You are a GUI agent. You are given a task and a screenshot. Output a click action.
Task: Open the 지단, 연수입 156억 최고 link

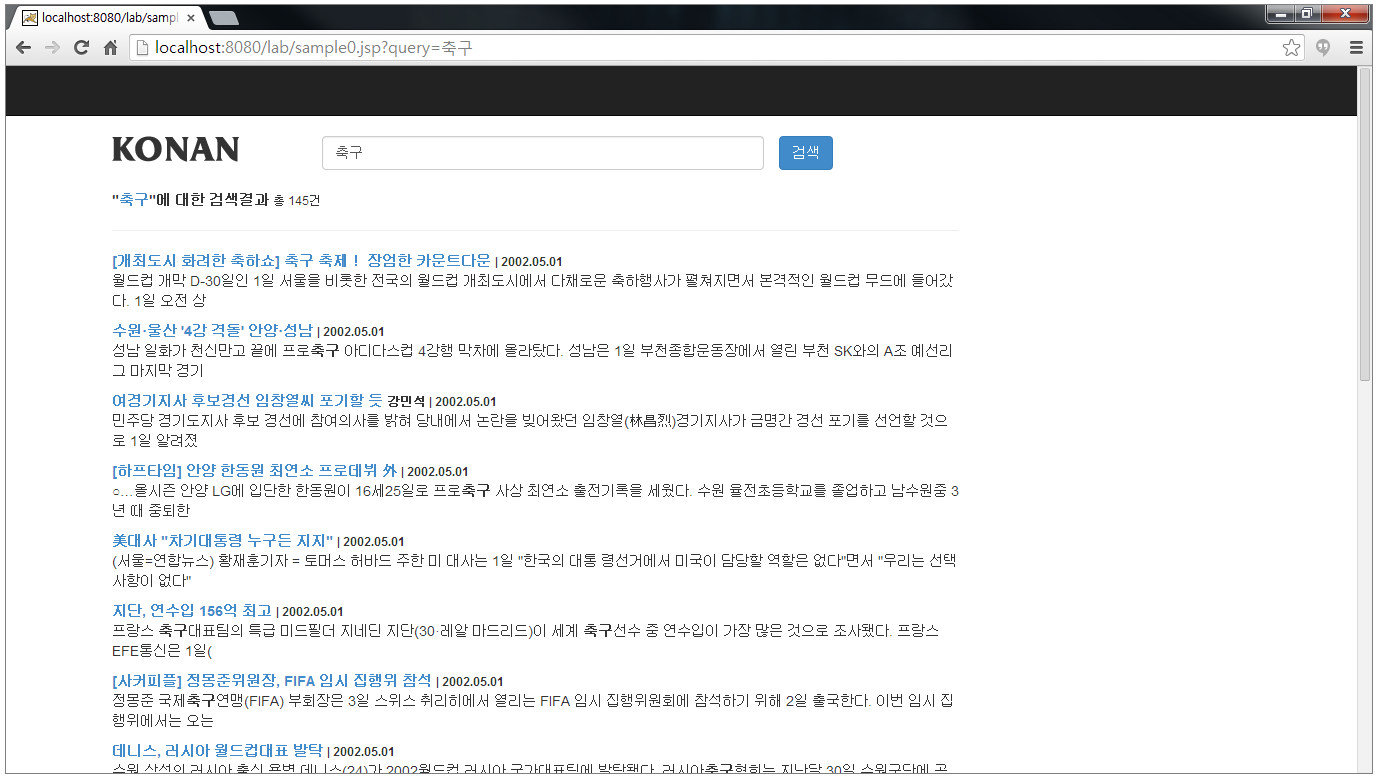(192, 610)
